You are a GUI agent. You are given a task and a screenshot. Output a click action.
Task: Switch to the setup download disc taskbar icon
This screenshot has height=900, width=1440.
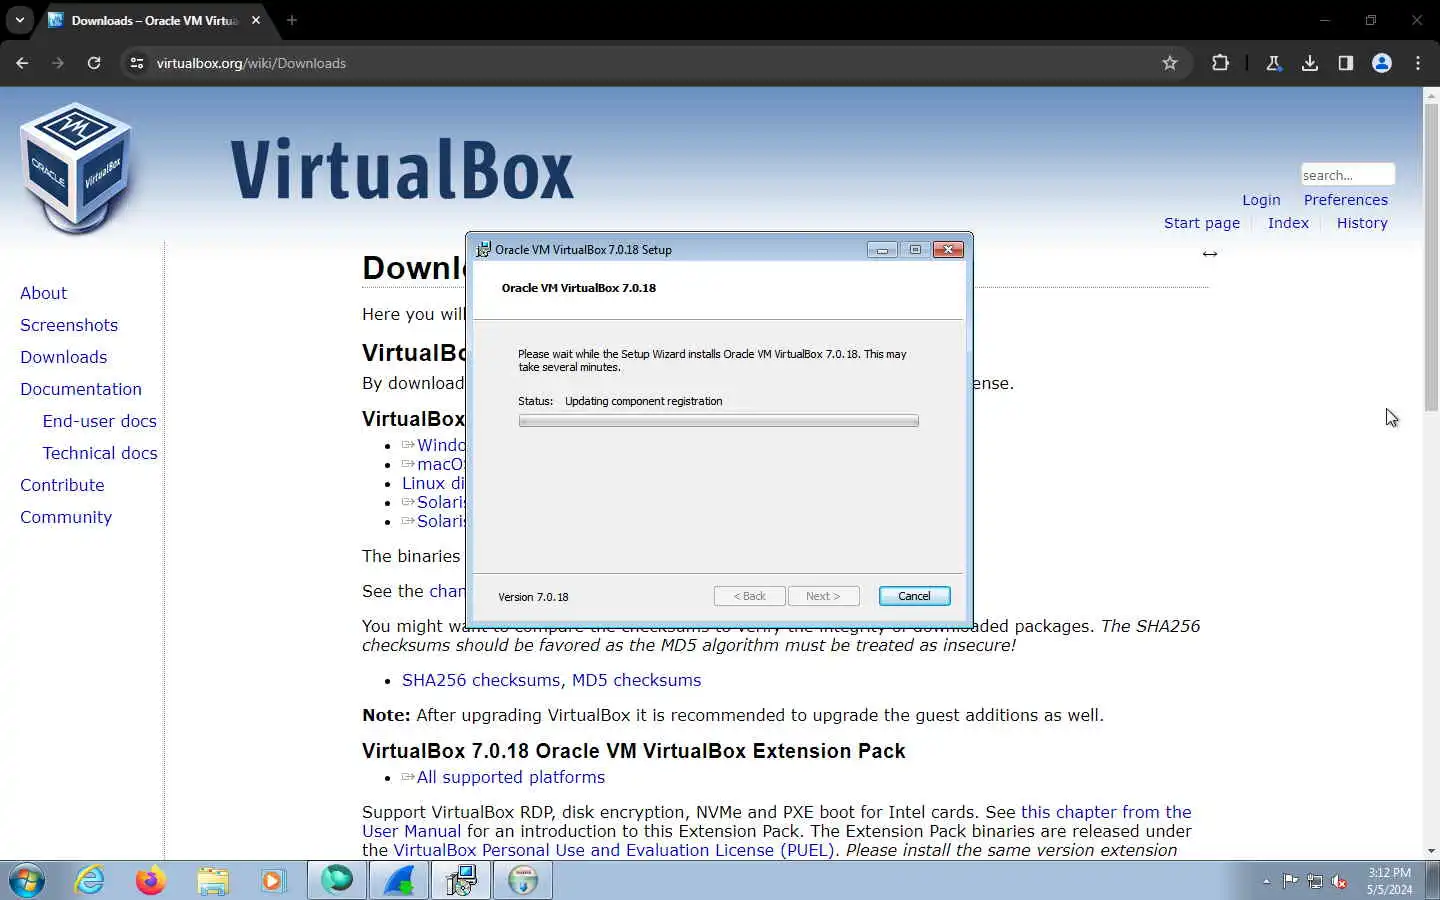pyautogui.click(x=523, y=880)
